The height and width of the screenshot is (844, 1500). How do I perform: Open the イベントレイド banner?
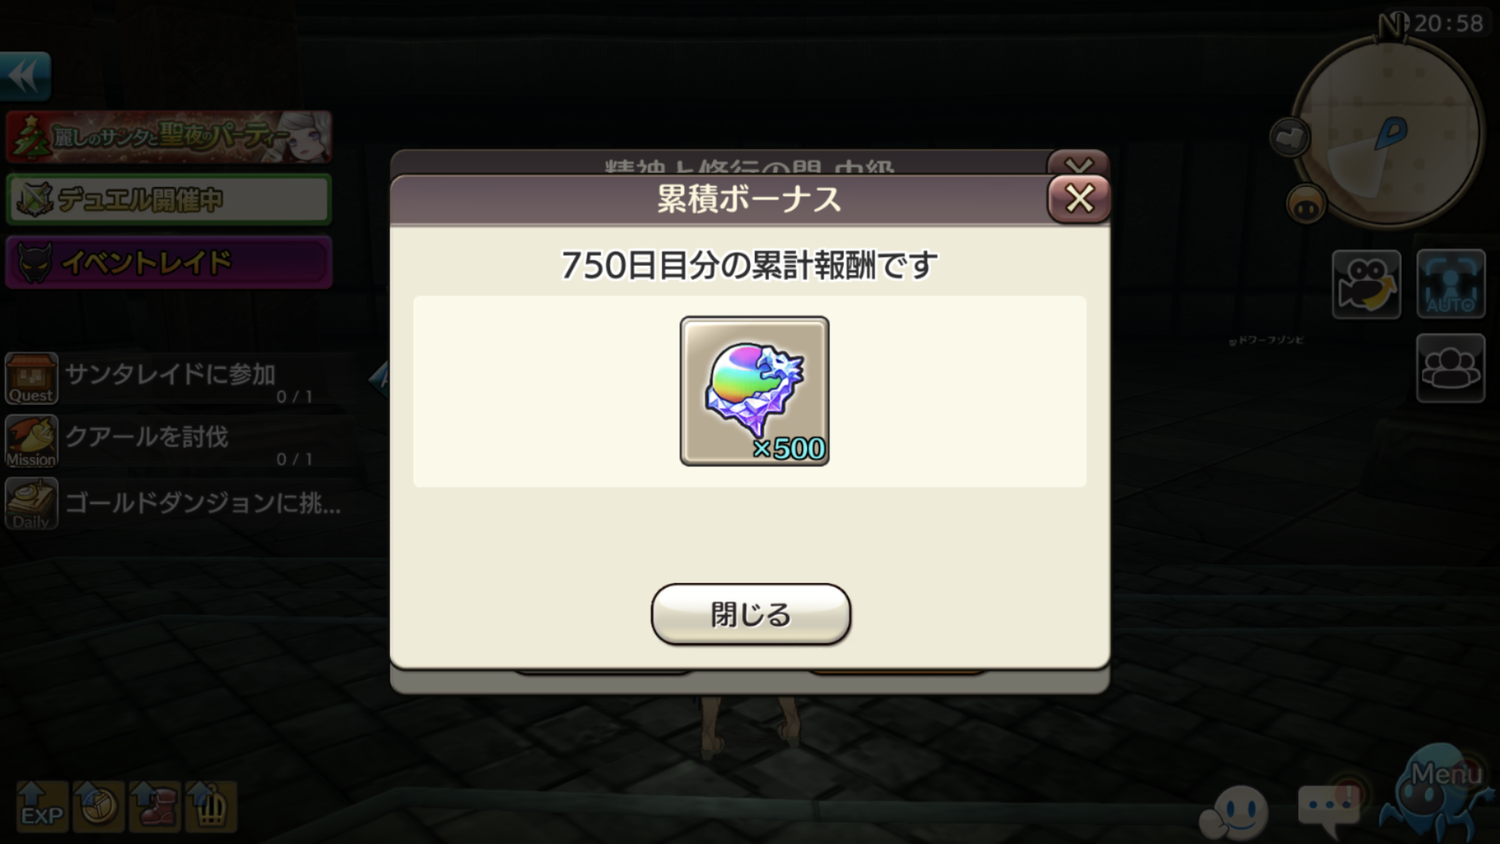pos(169,262)
